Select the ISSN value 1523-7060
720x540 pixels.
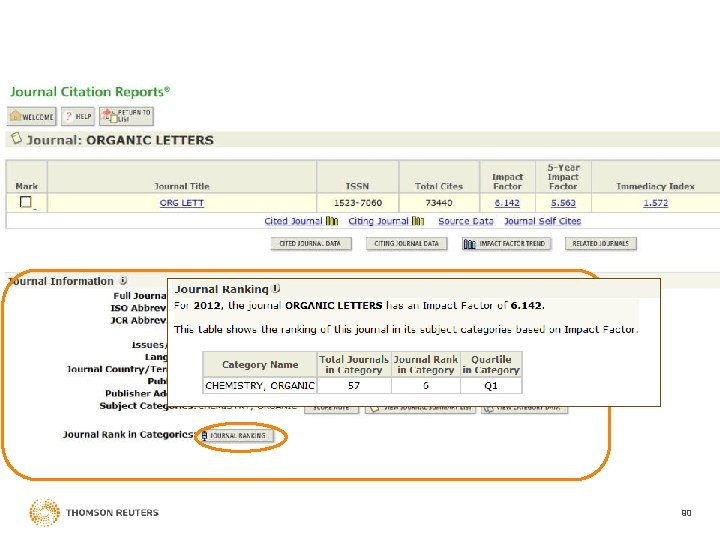[358, 203]
